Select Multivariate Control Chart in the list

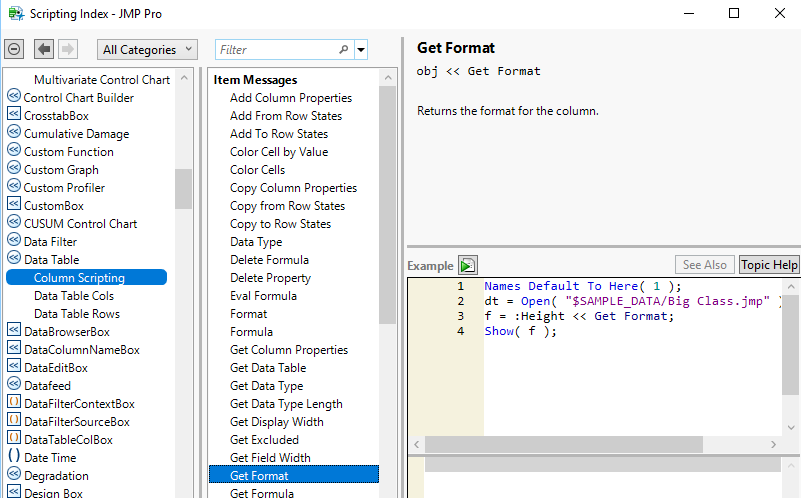[102, 80]
